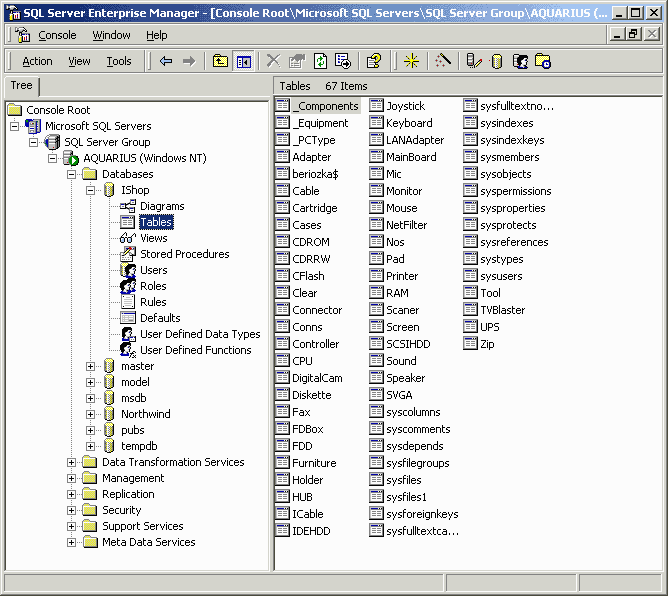Image resolution: width=668 pixels, height=596 pixels.
Task: Collapse the IShop database node
Action: [x=91, y=190]
